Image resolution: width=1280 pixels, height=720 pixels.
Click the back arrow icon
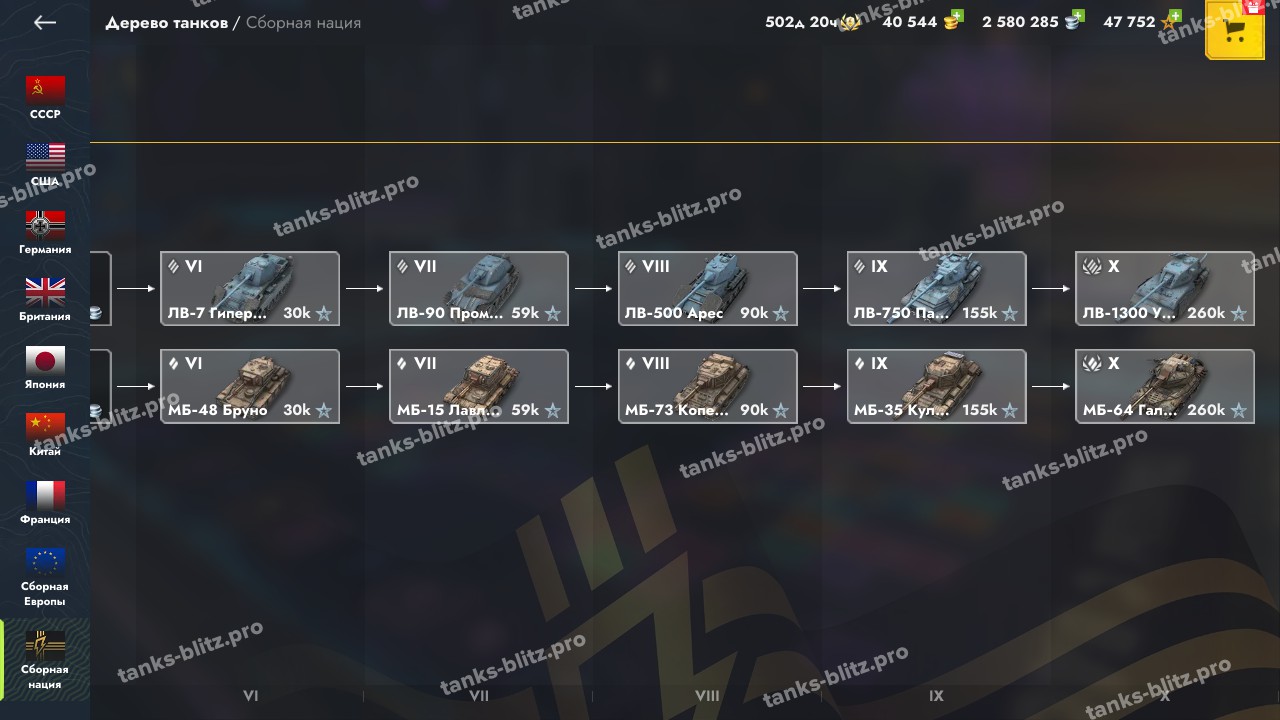[x=45, y=22]
